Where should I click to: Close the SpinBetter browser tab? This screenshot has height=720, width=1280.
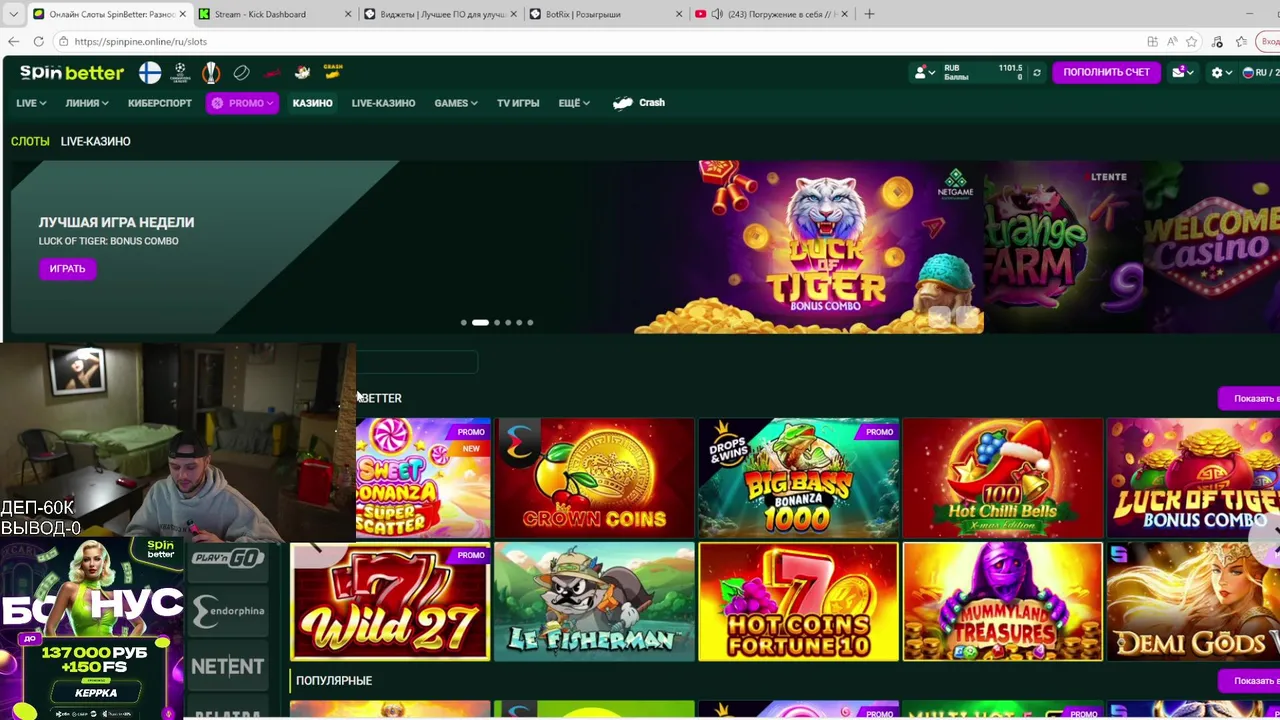(x=183, y=14)
